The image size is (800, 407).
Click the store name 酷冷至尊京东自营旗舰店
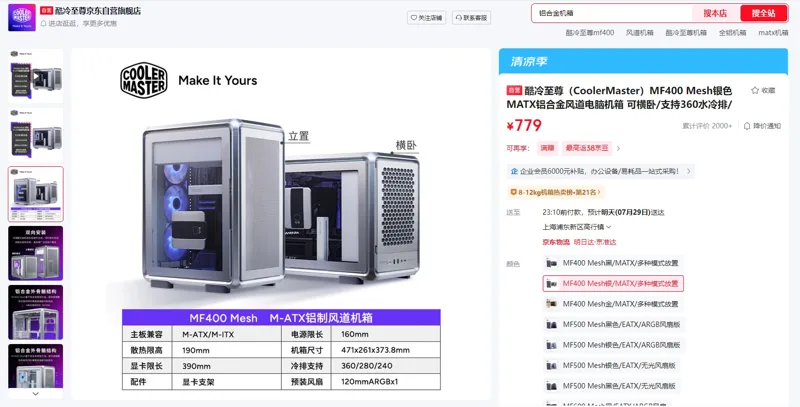[x=98, y=11]
